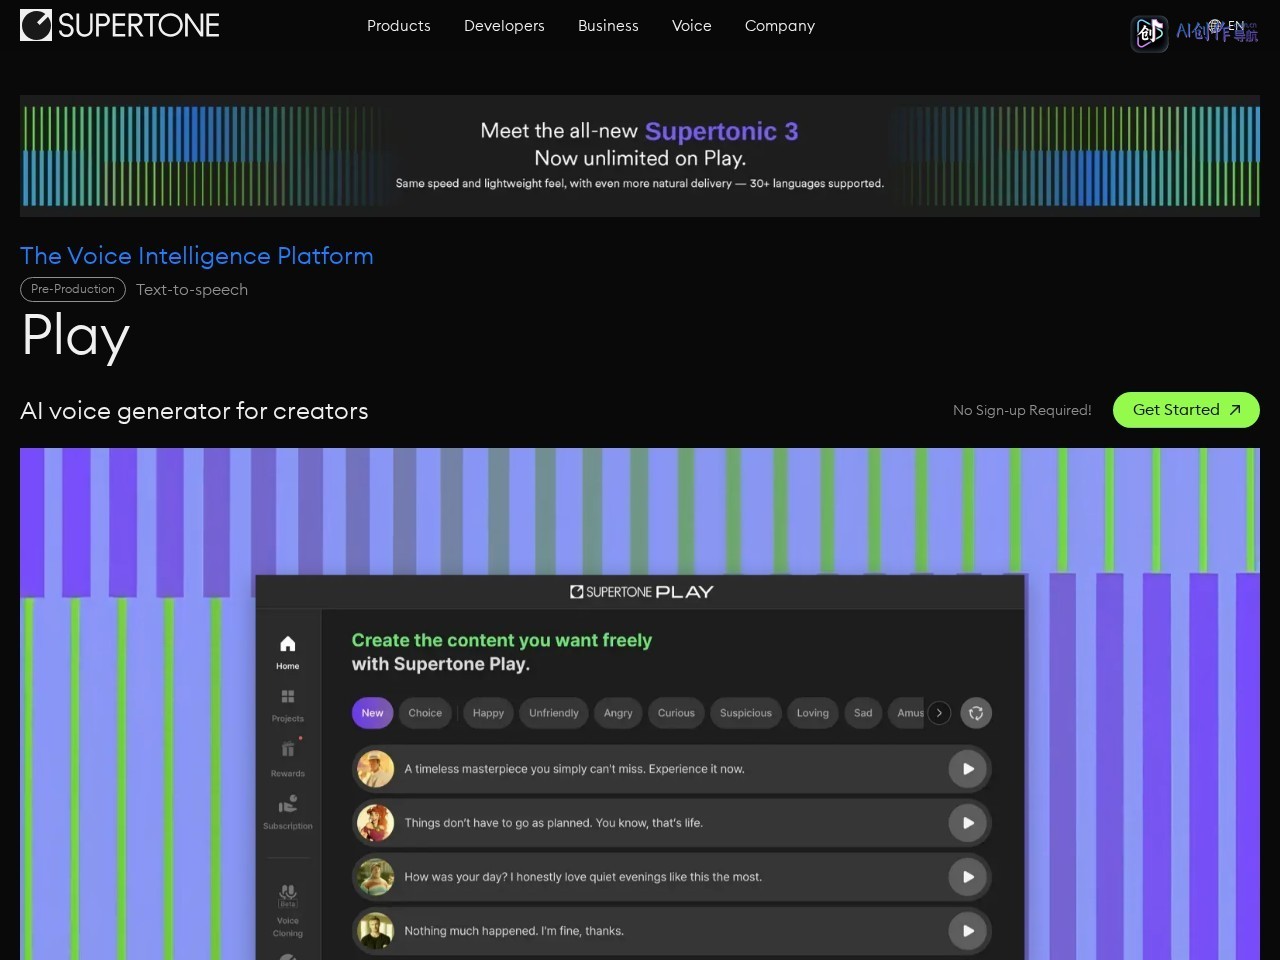Select the New emotion tag
This screenshot has height=960, width=1280.
click(373, 713)
